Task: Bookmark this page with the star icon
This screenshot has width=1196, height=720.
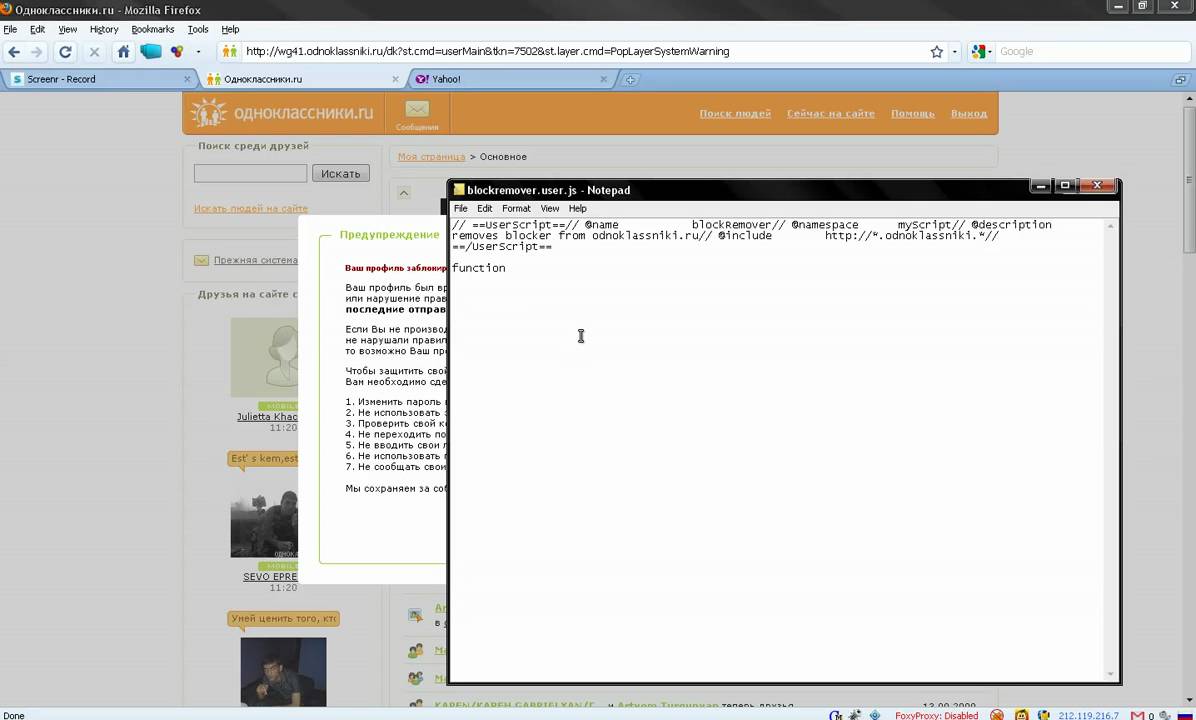Action: click(x=937, y=52)
